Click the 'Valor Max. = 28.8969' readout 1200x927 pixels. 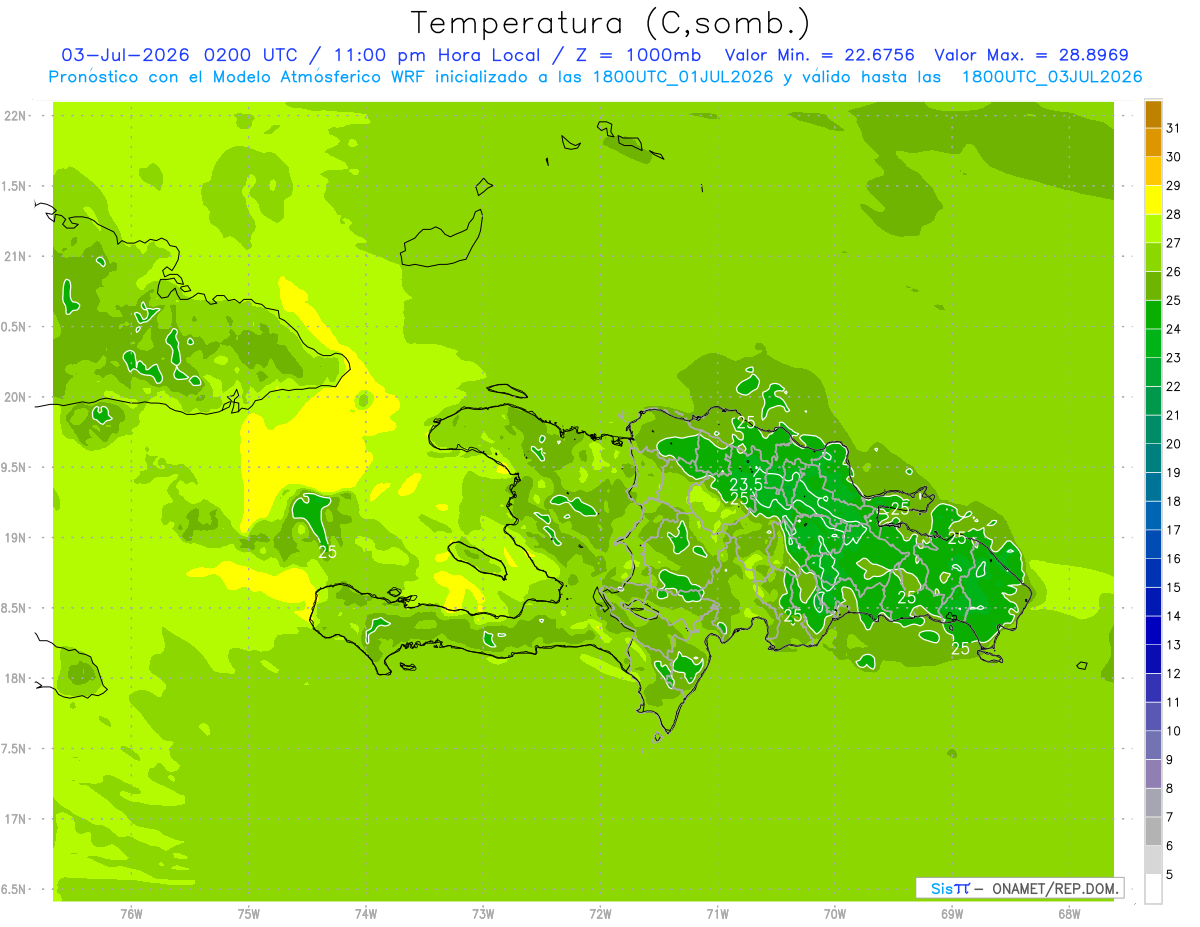point(1032,55)
